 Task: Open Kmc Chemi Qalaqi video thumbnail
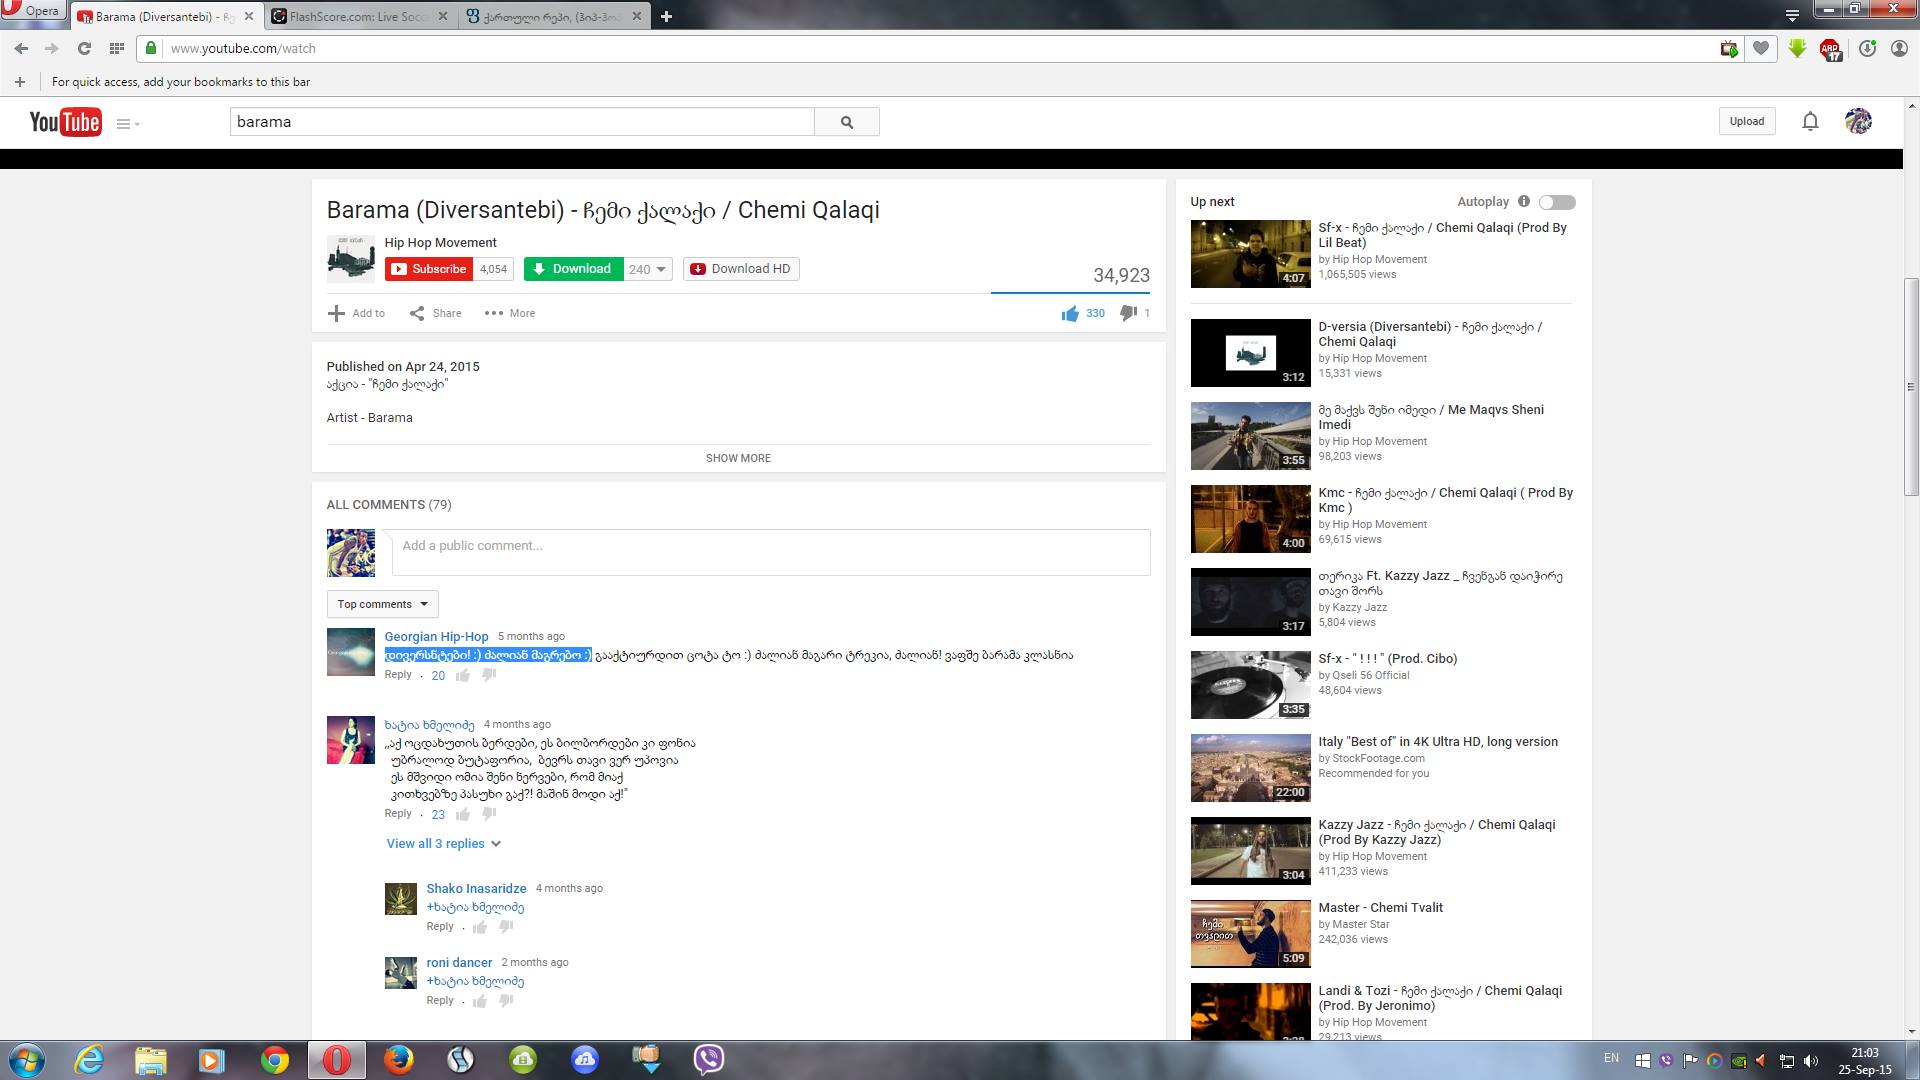coord(1250,519)
